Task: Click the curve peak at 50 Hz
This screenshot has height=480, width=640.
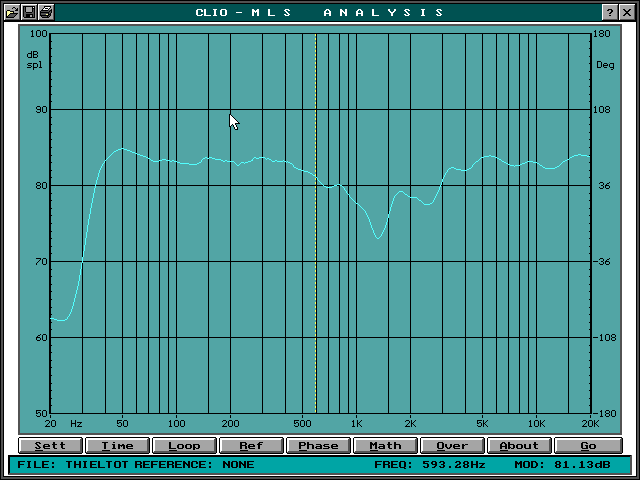Action: pyautogui.click(x=122, y=149)
